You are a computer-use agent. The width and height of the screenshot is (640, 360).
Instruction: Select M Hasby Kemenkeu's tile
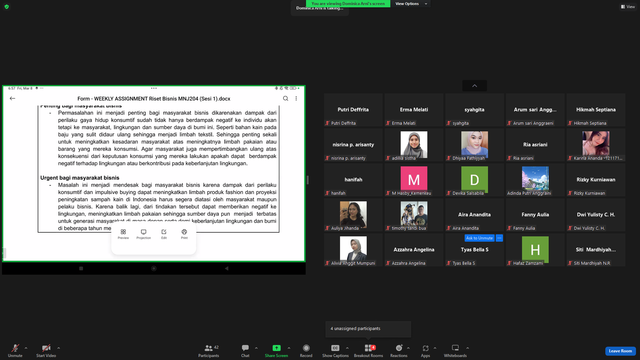(x=413, y=180)
